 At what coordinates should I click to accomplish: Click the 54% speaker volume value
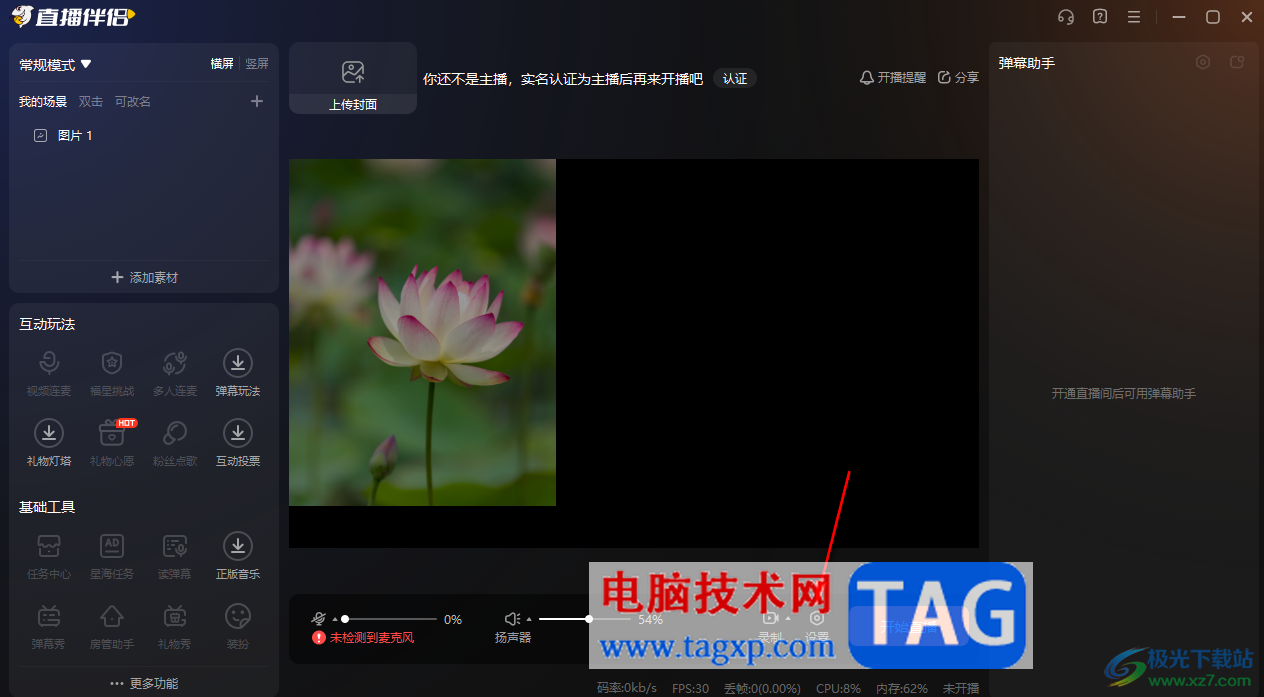pos(650,620)
